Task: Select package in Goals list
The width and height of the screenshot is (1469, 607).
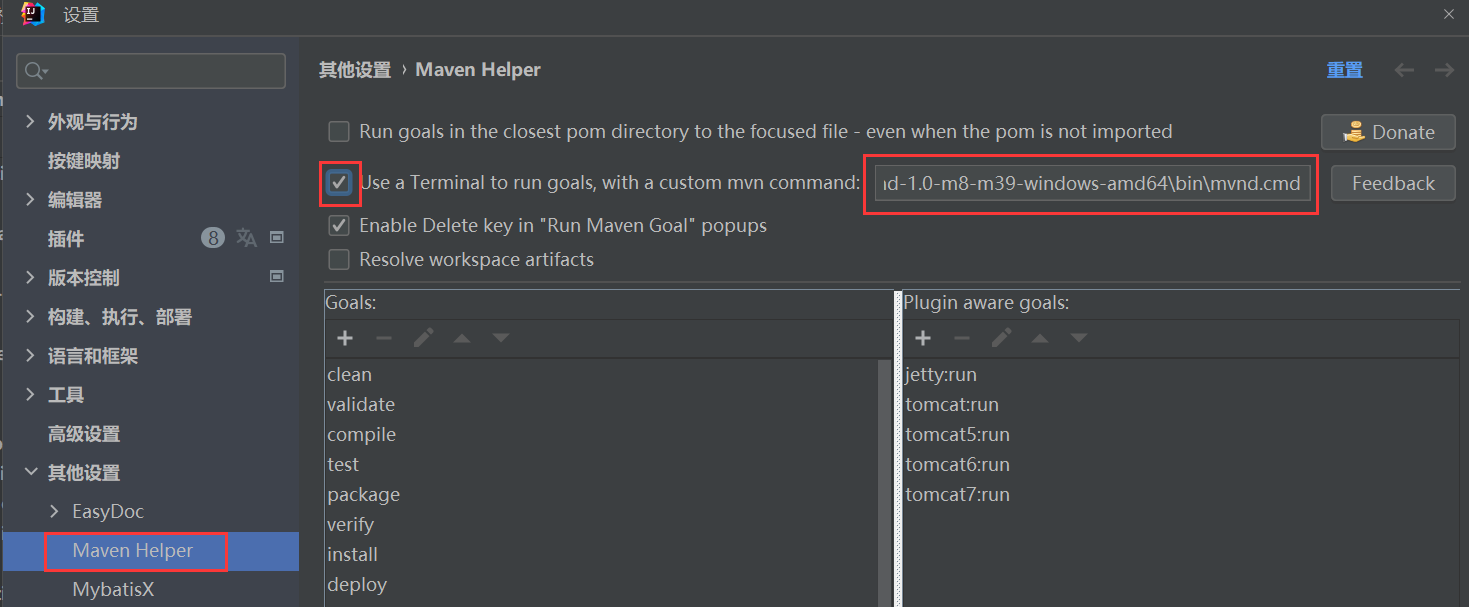Action: coord(363,495)
